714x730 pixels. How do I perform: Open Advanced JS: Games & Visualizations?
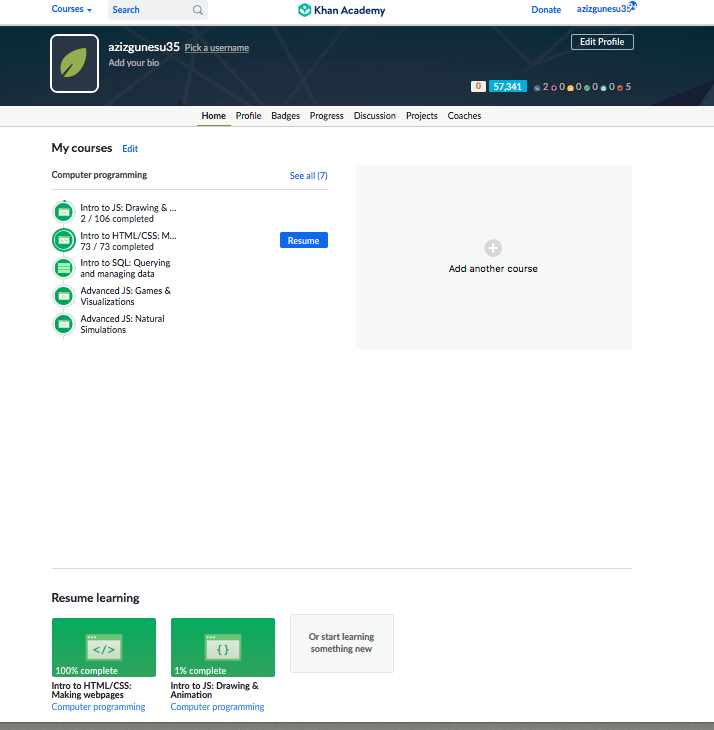126,296
